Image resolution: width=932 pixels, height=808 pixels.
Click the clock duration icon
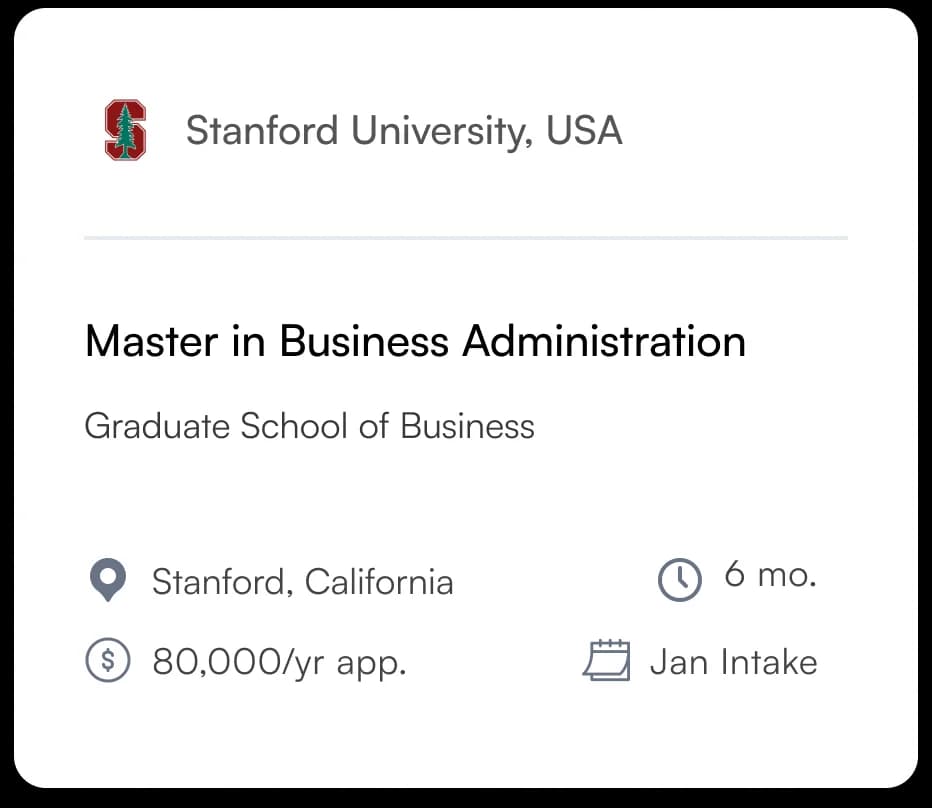(679, 580)
